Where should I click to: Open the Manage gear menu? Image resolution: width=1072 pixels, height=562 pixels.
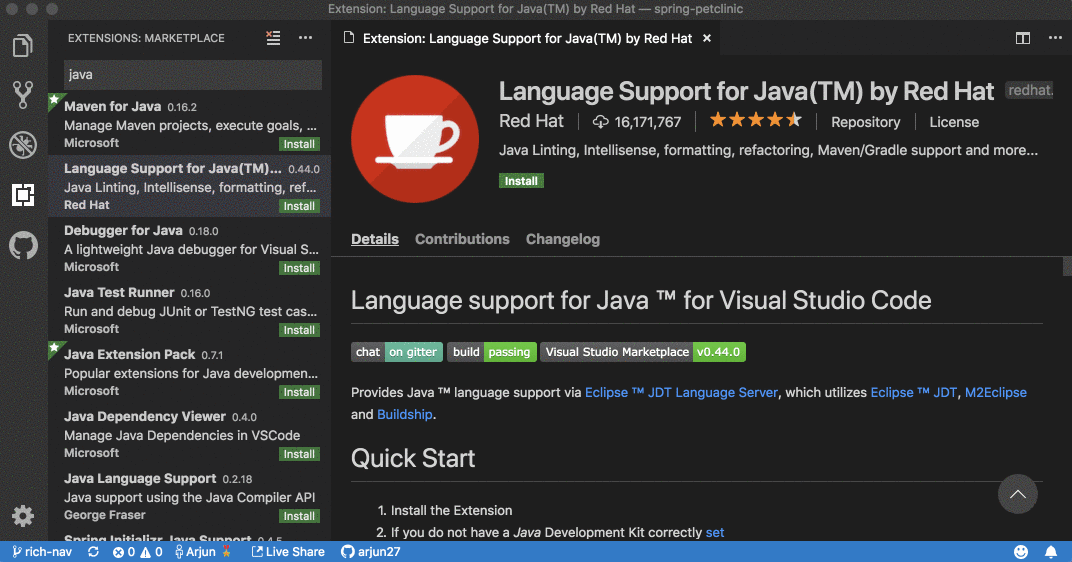[x=23, y=516]
